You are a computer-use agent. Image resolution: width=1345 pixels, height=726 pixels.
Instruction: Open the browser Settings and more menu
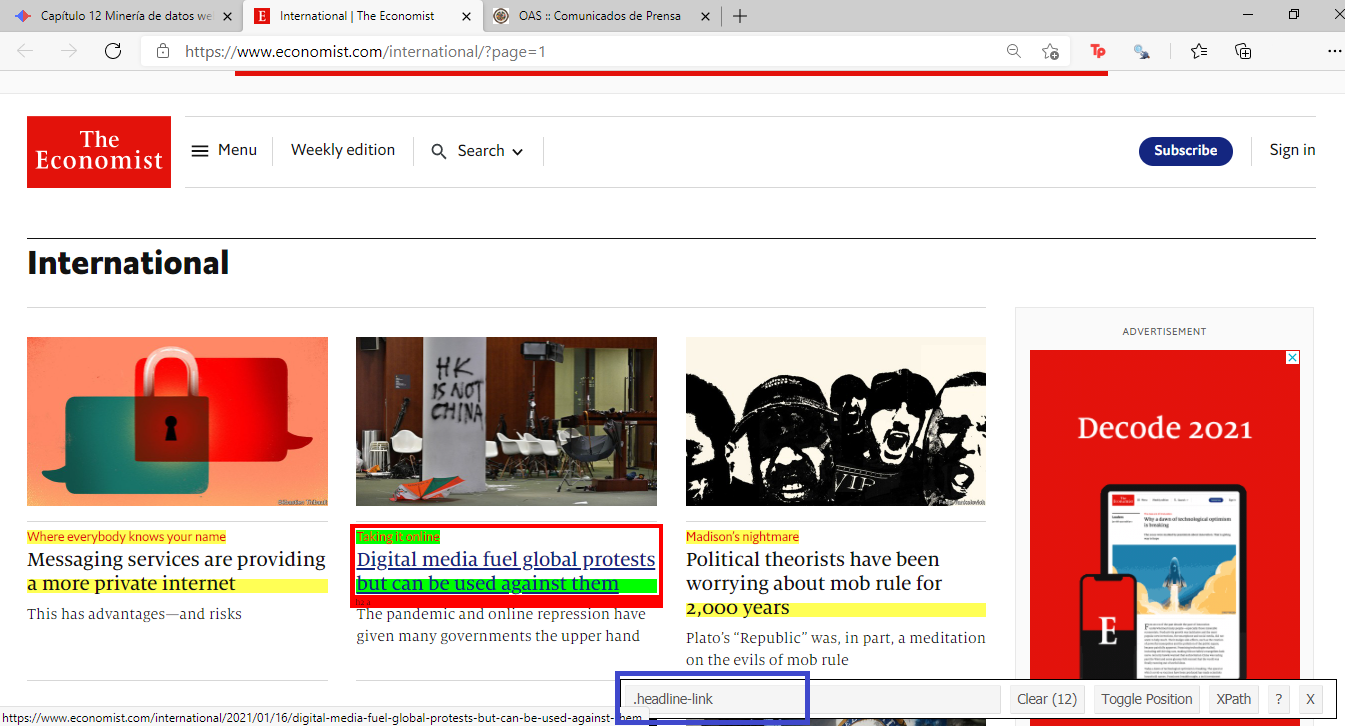coord(1334,51)
